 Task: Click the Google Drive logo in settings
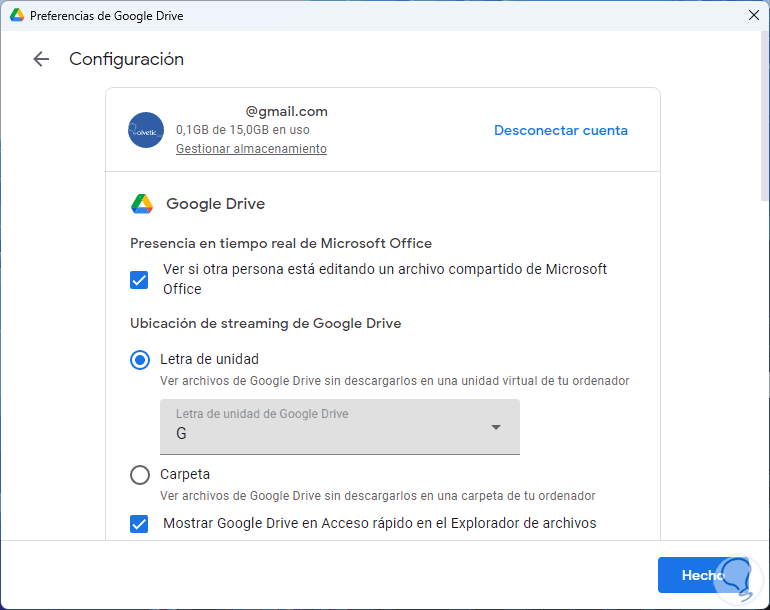142,204
